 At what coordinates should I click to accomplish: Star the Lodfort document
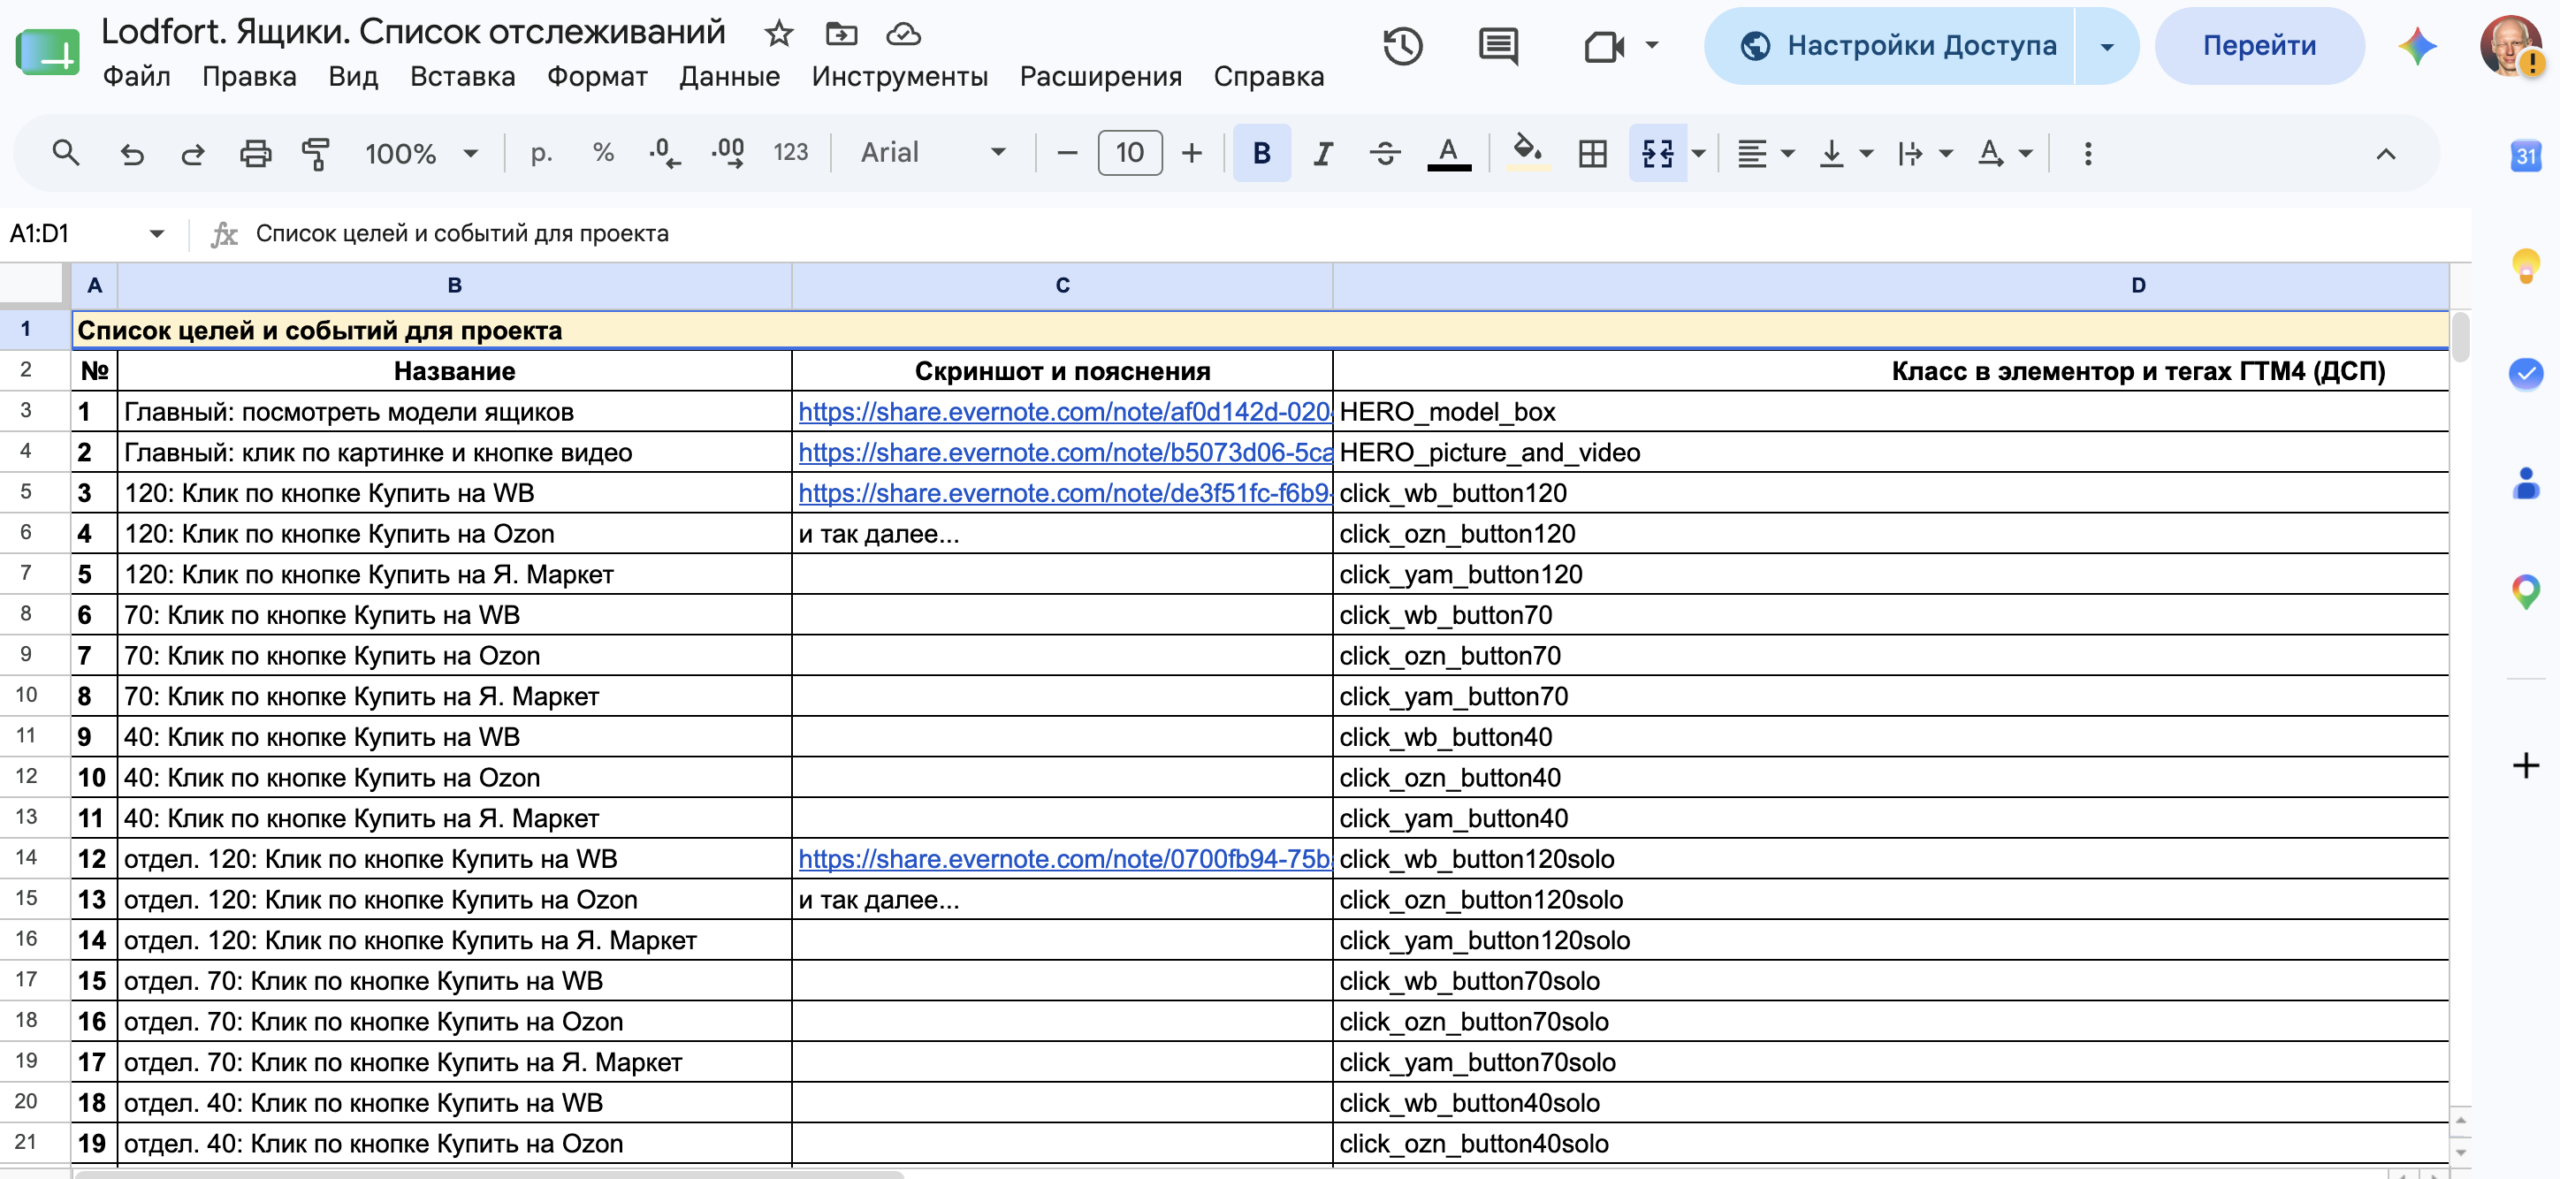pos(779,34)
